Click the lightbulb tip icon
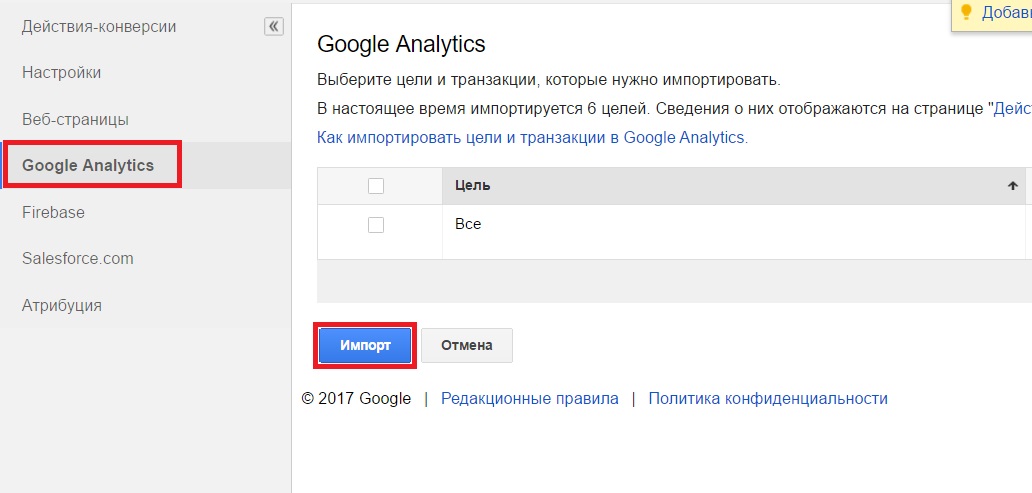Screen dimensions: 1032x493 click(967, 13)
